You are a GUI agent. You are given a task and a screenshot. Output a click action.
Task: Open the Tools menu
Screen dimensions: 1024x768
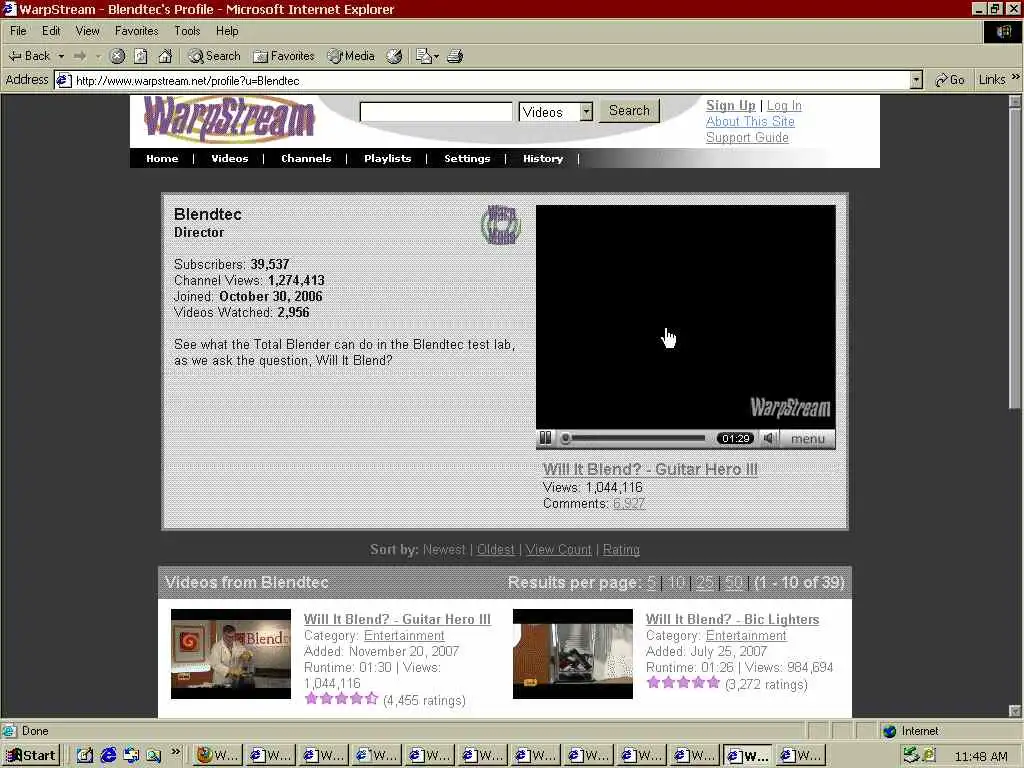click(x=187, y=31)
